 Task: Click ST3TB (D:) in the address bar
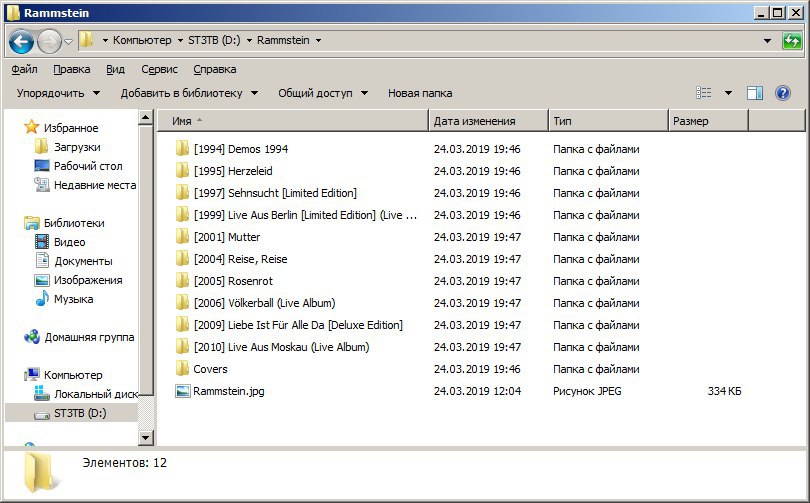214,40
